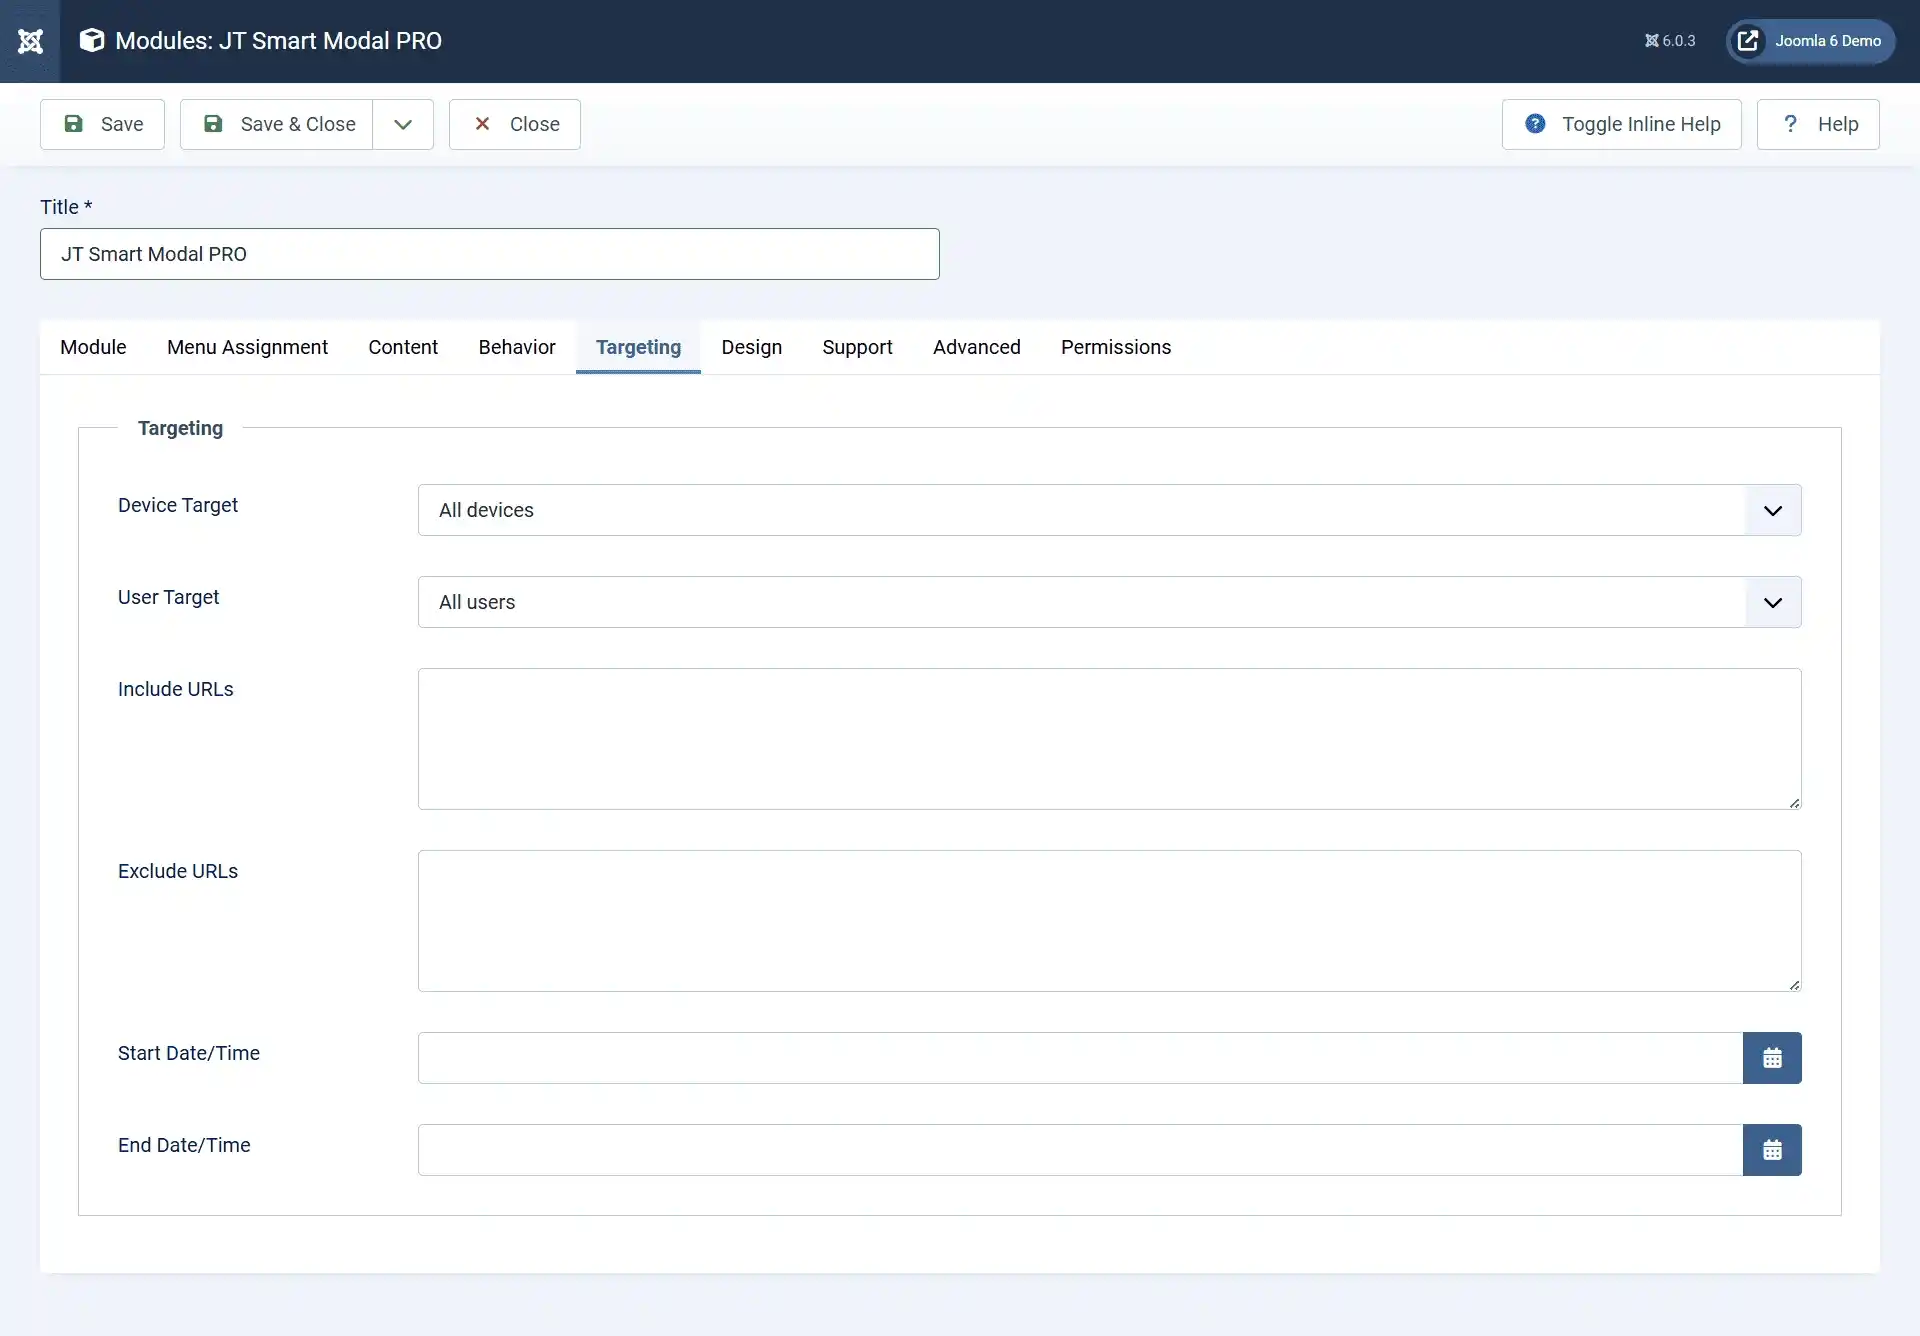The height and width of the screenshot is (1336, 1920).
Task: Switch to the Menu Assignment tab
Action: coord(247,347)
